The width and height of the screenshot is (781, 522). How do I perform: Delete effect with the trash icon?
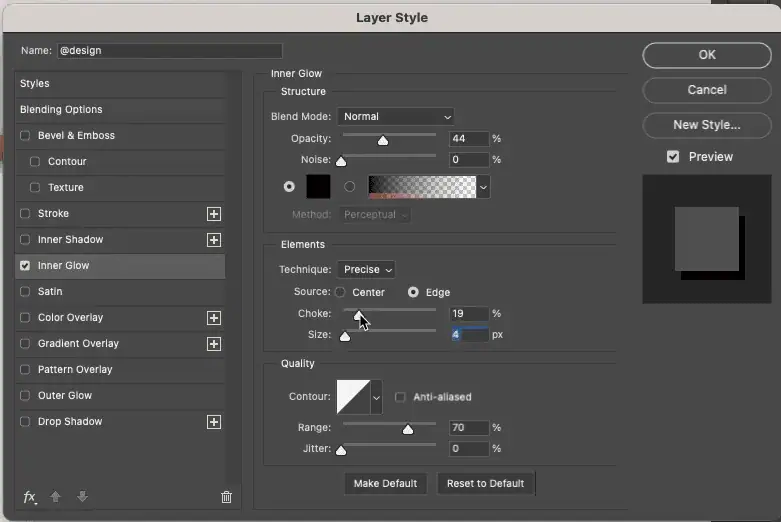click(x=226, y=497)
